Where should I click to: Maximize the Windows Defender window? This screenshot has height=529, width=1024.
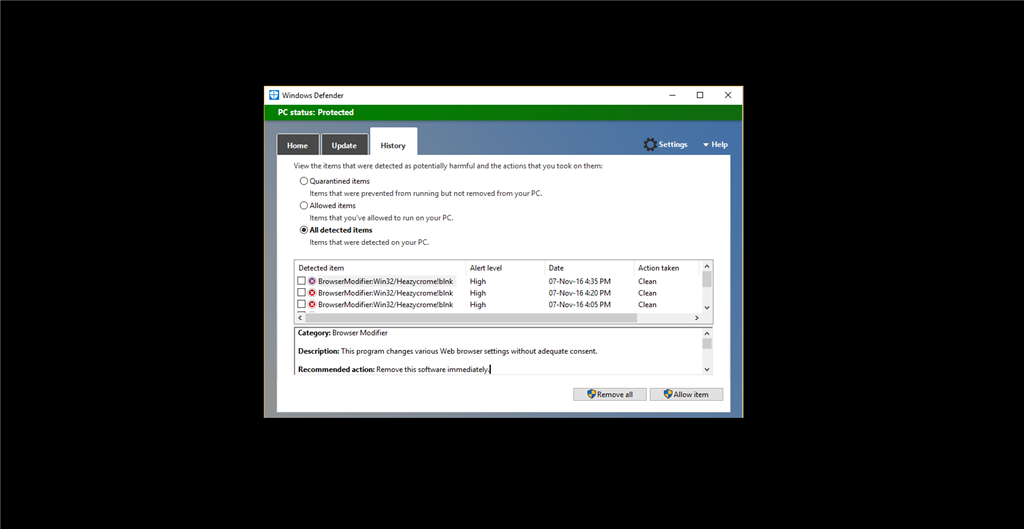700,95
